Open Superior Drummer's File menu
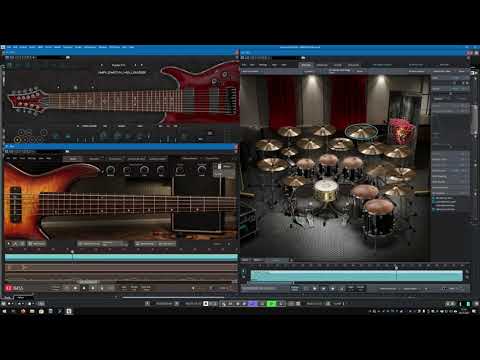Viewport: 480px width, 360px height. 244,65
